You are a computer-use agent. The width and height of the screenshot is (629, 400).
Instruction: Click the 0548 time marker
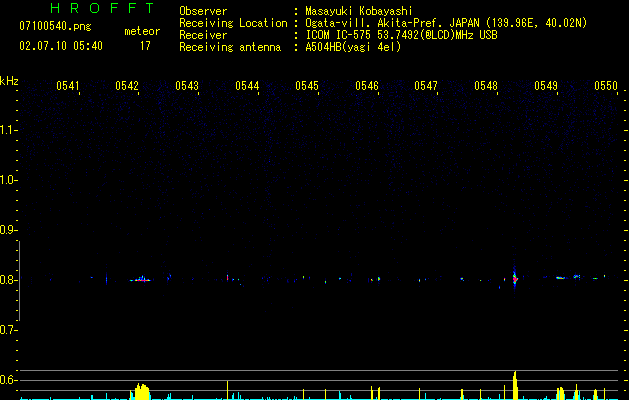click(x=486, y=86)
